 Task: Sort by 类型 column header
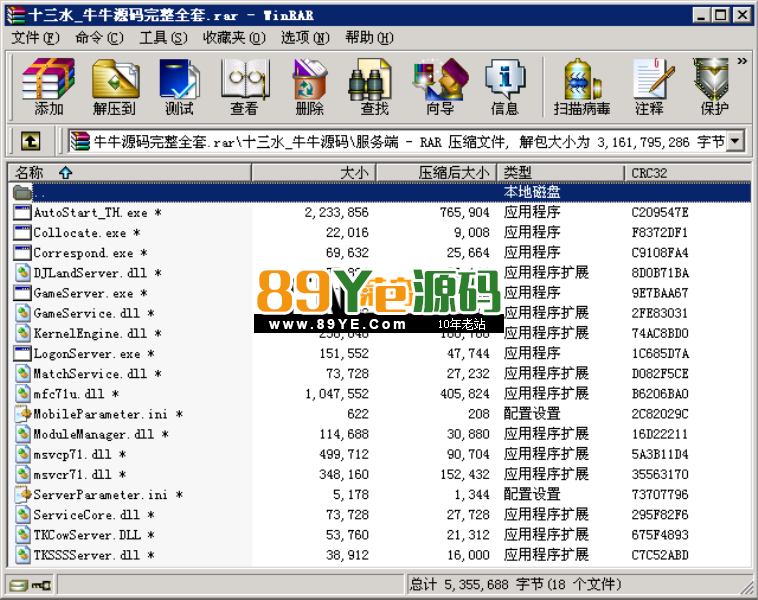click(561, 173)
